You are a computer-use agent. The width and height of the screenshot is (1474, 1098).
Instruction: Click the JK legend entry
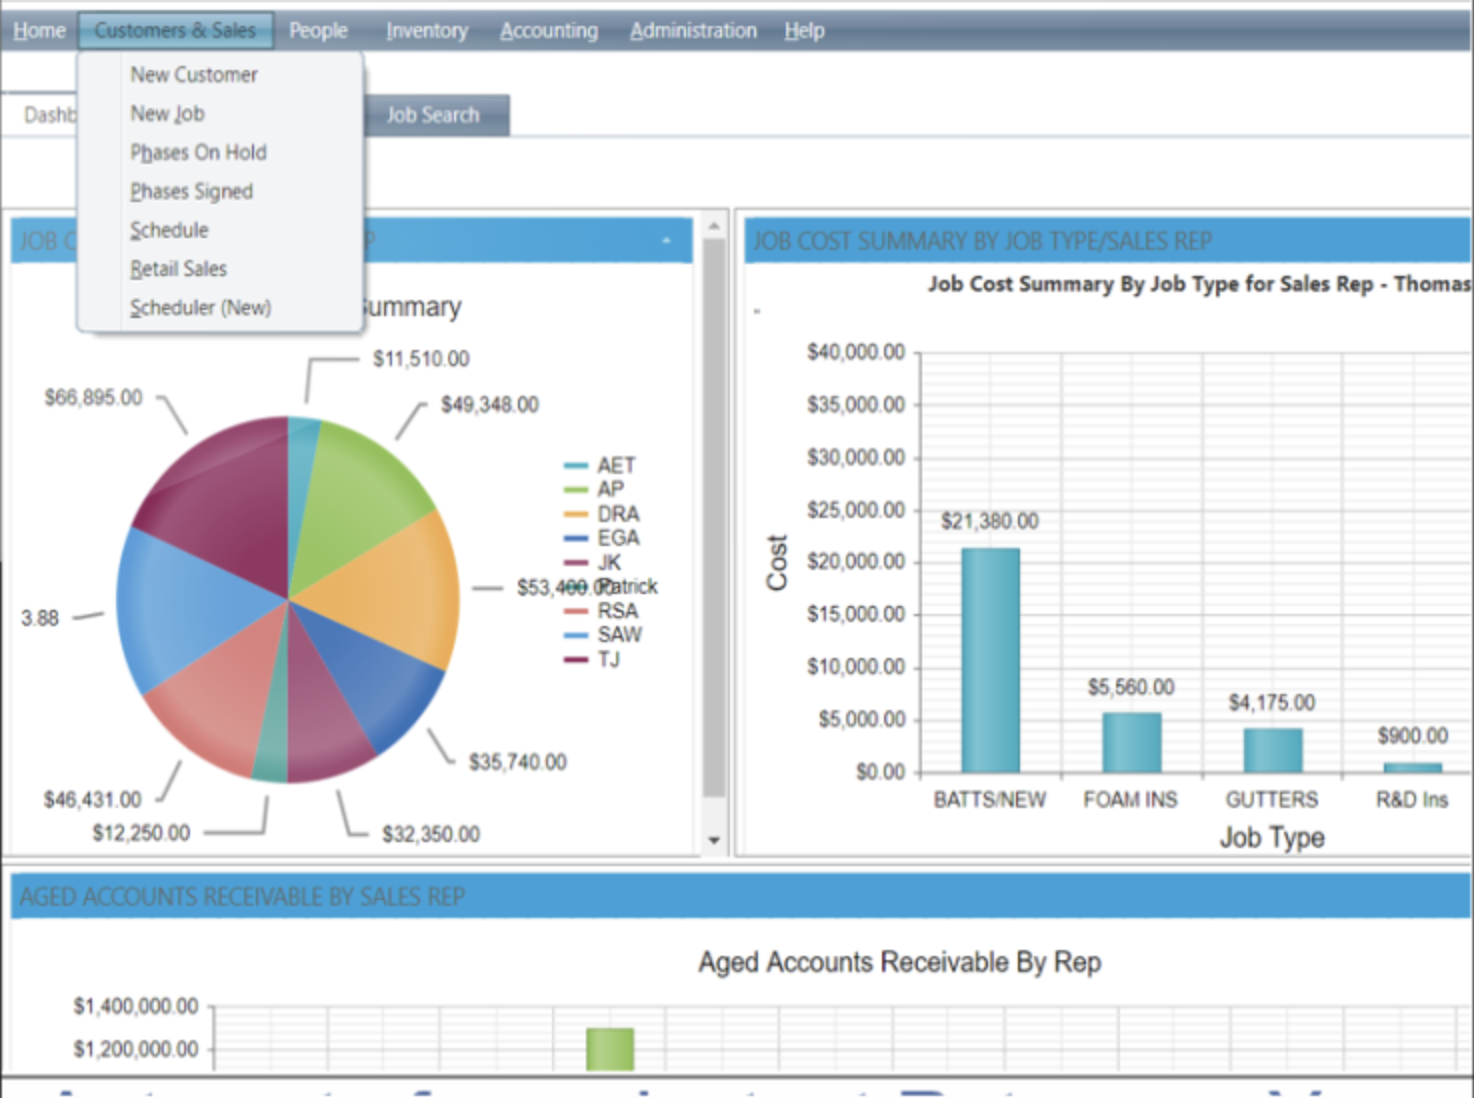click(593, 562)
